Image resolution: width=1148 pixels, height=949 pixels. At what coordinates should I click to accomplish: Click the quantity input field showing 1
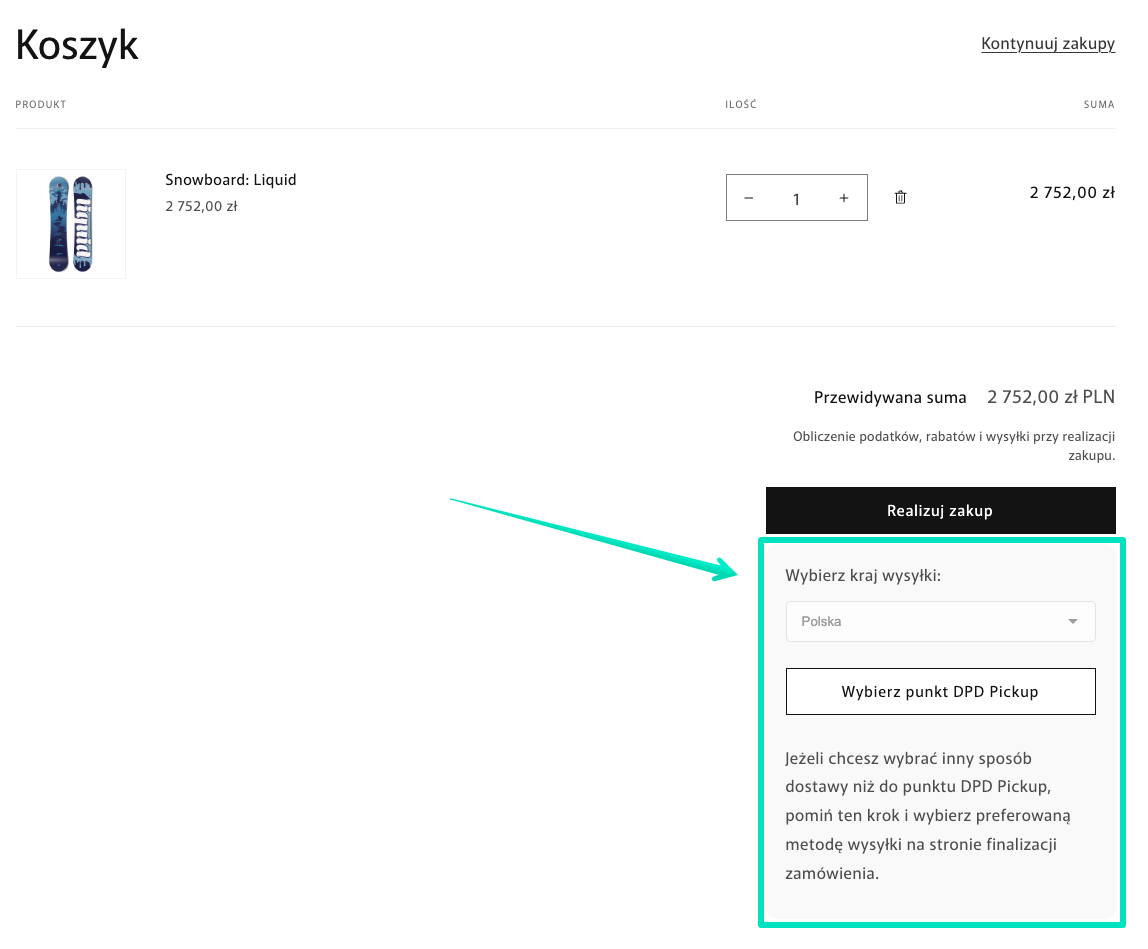tap(796, 199)
